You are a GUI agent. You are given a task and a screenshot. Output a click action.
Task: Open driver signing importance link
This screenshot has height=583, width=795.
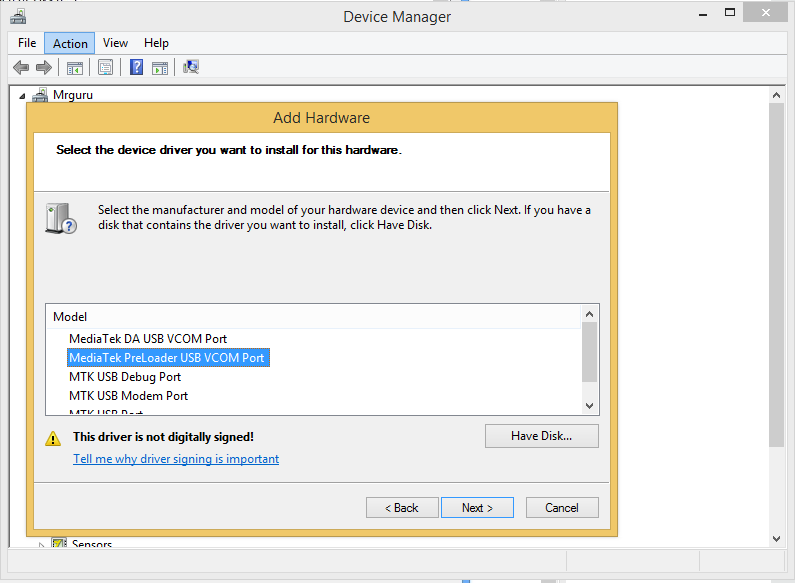coord(176,459)
